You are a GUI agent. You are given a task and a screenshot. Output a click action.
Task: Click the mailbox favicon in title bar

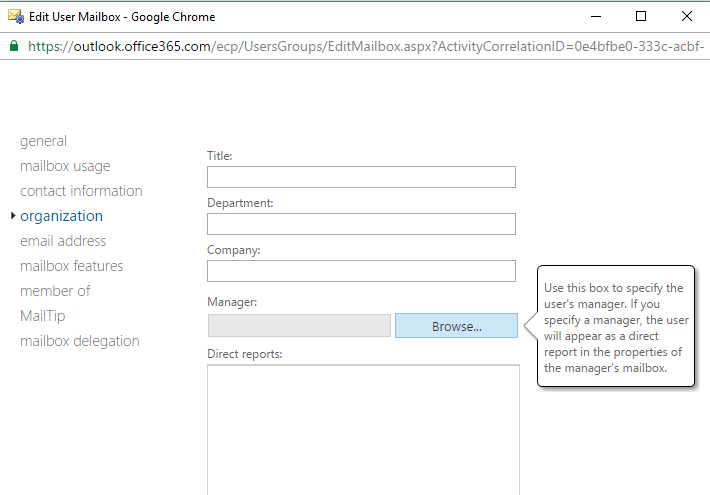(x=16, y=16)
